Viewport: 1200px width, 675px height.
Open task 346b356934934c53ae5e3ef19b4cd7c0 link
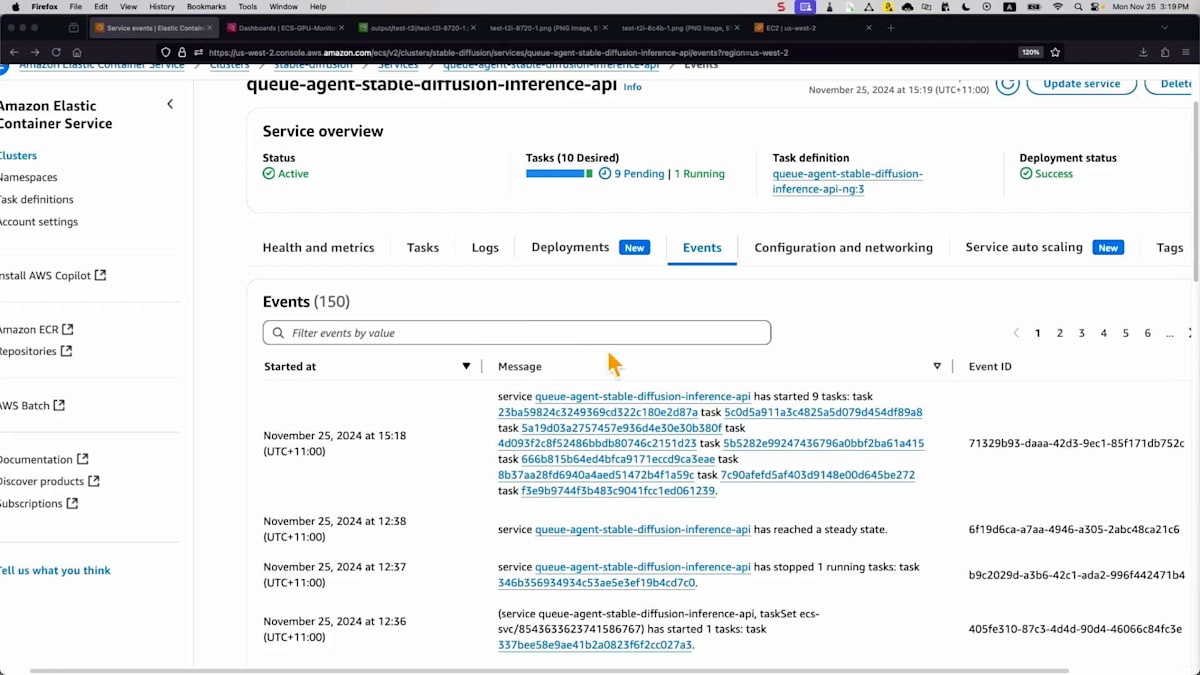click(x=596, y=582)
